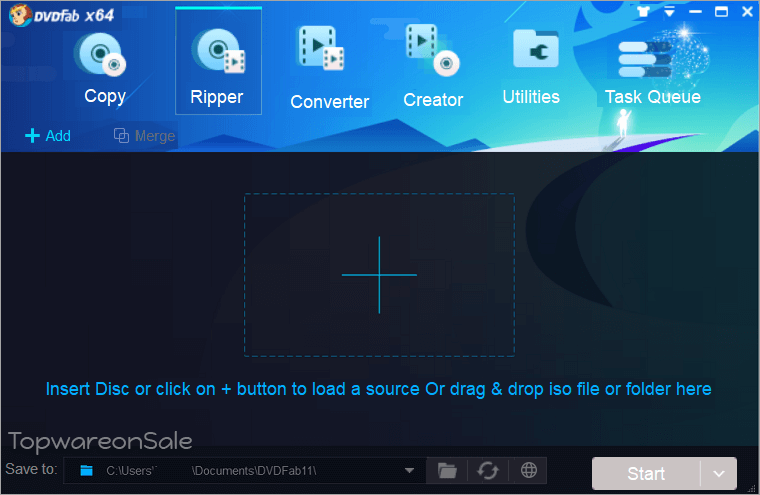Open the skin (t-shirt) icon
The height and width of the screenshot is (495, 760).
643,12
